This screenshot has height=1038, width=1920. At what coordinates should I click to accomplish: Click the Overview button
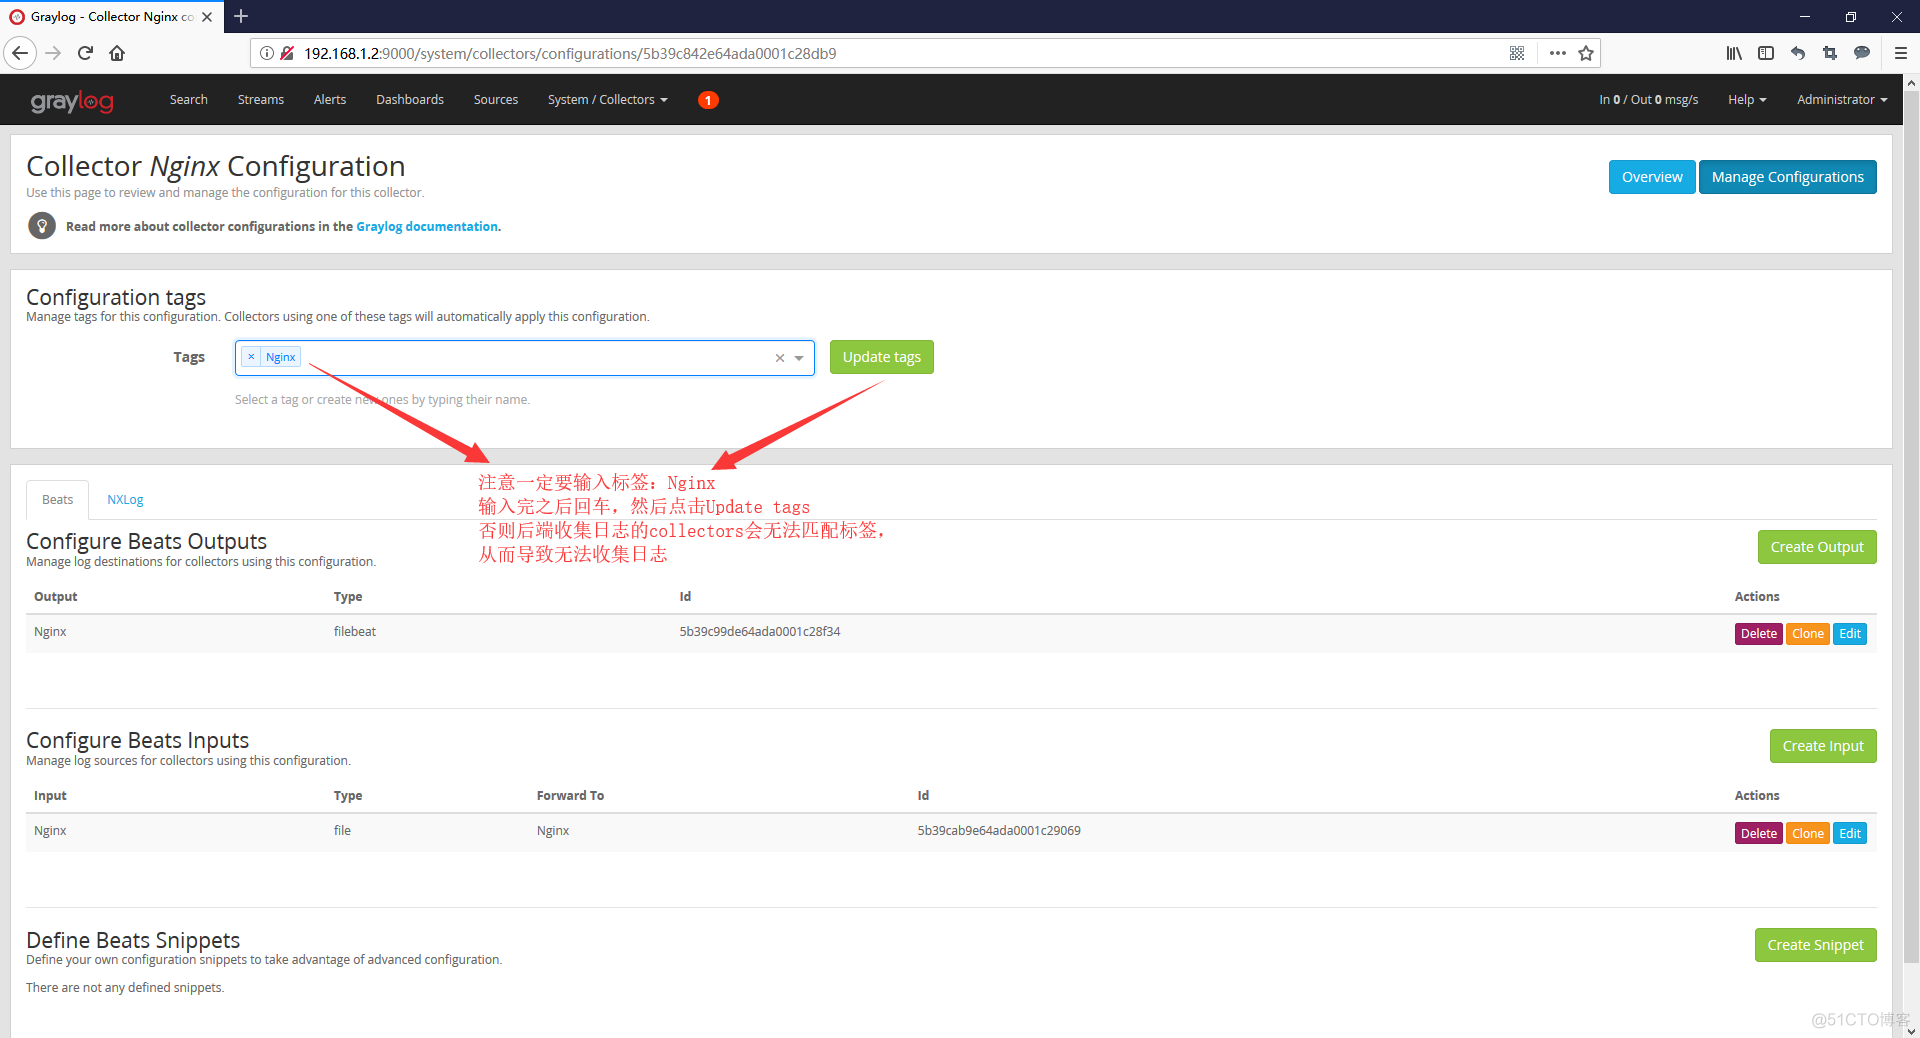(1652, 177)
